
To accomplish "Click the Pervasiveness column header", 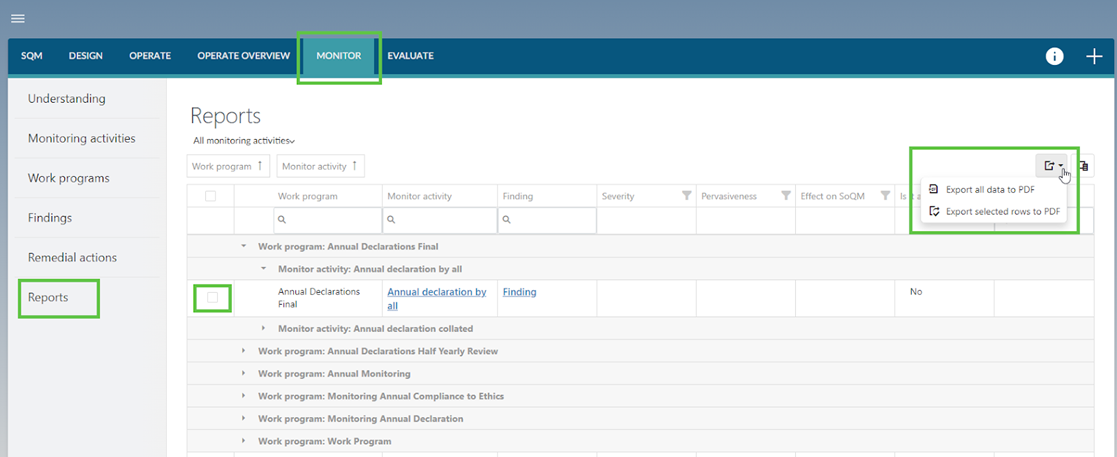I will click(730, 196).
